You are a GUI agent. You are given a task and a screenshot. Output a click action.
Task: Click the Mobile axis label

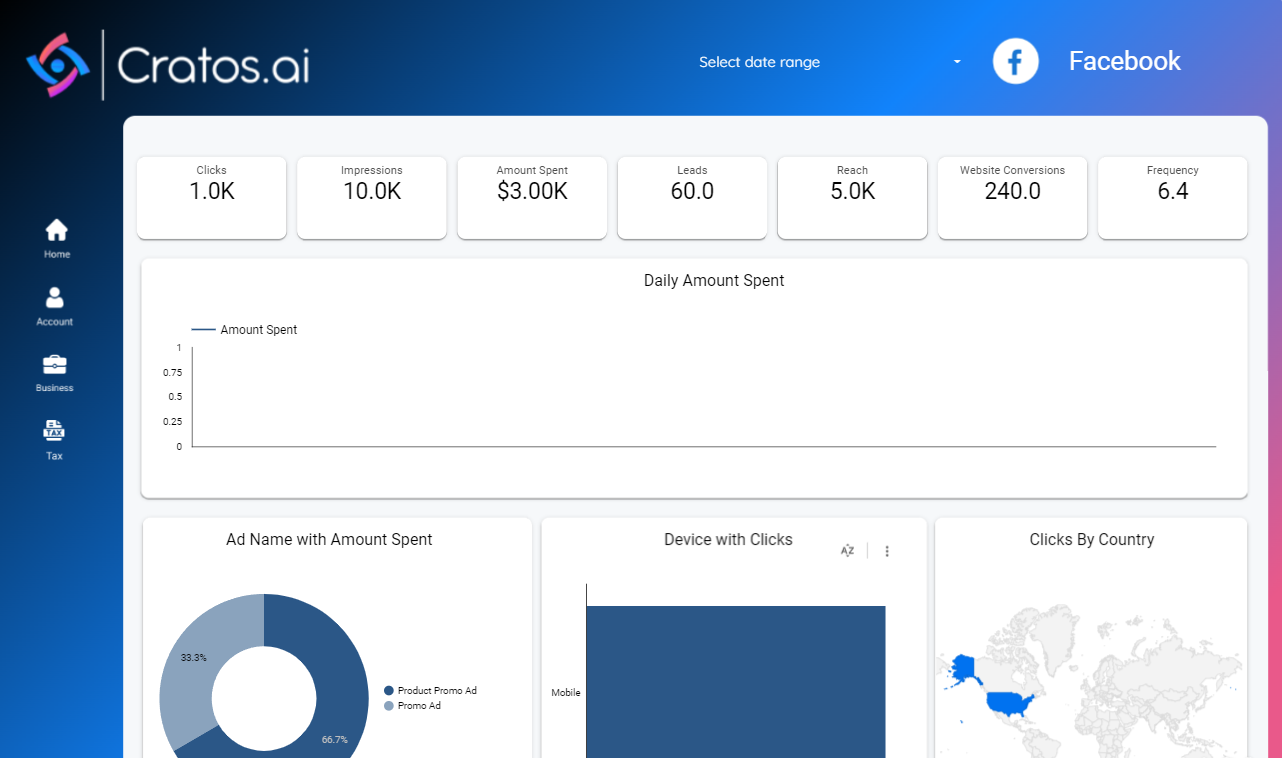click(566, 693)
